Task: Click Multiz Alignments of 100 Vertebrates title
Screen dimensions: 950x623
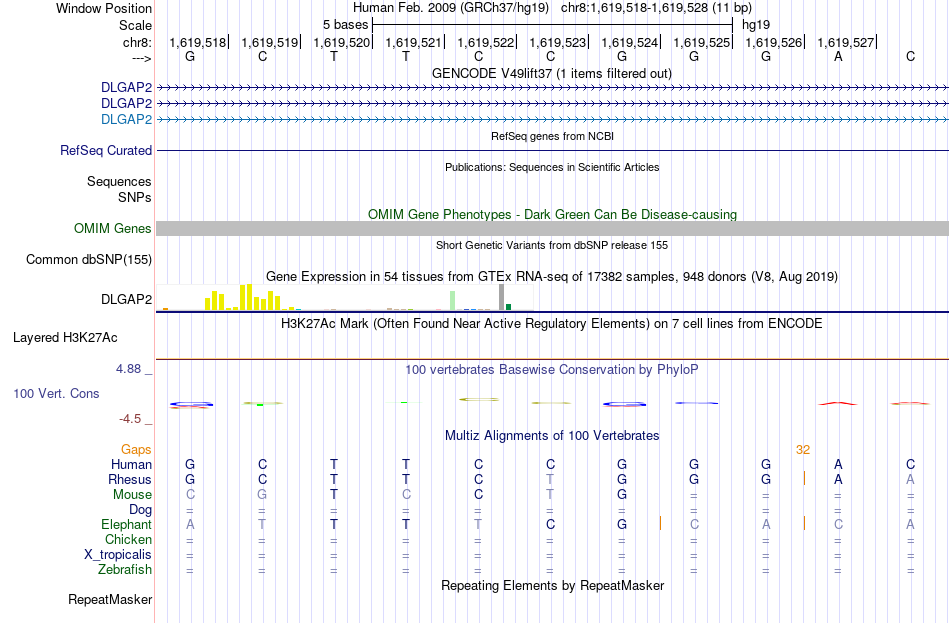Action: tap(552, 436)
